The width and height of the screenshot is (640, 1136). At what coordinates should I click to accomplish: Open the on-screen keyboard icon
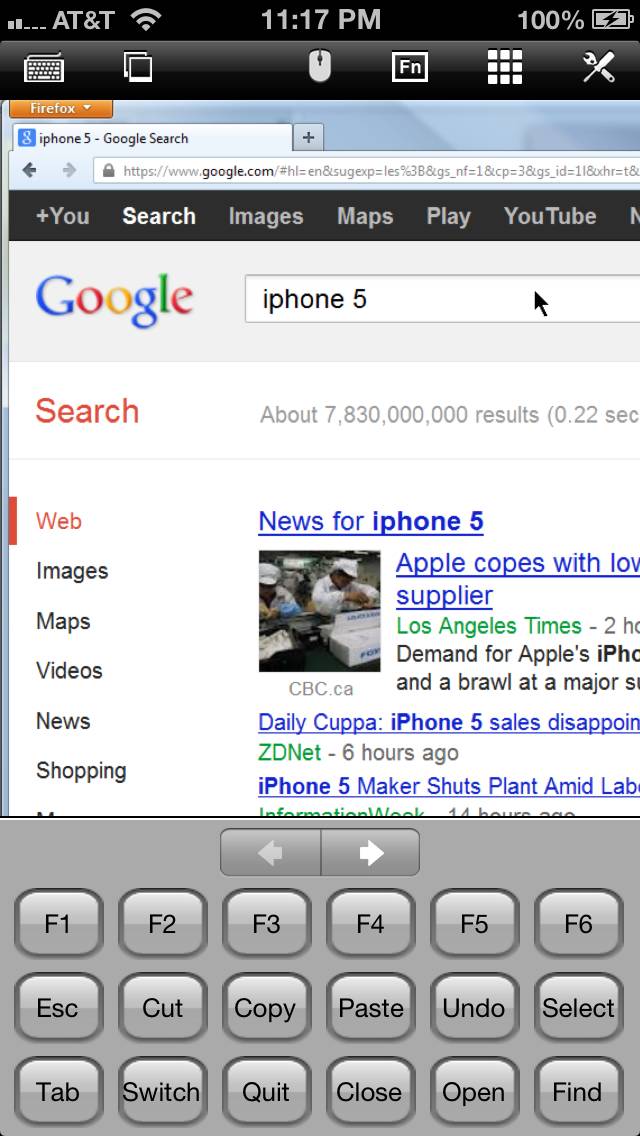tap(44, 68)
